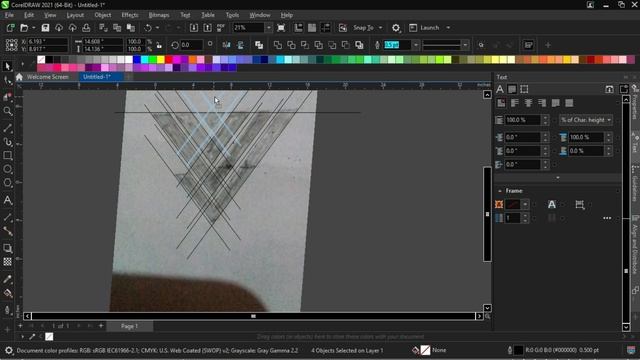The height and width of the screenshot is (360, 640).
Task: Click the Export icon
Action: [x=207, y=28]
